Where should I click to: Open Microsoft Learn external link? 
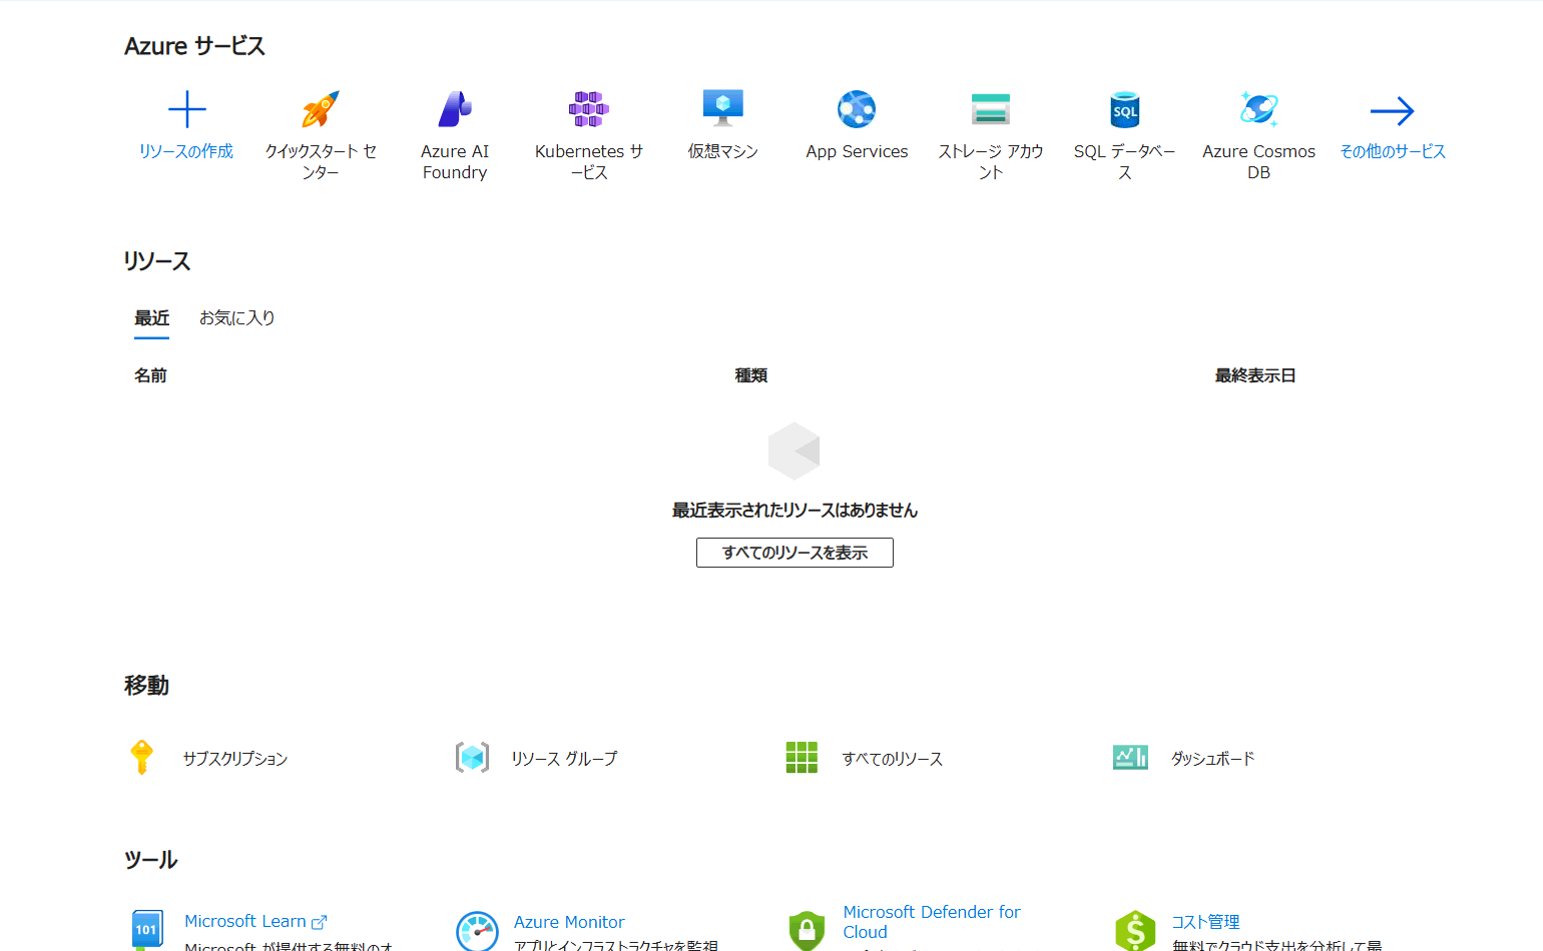point(245,921)
